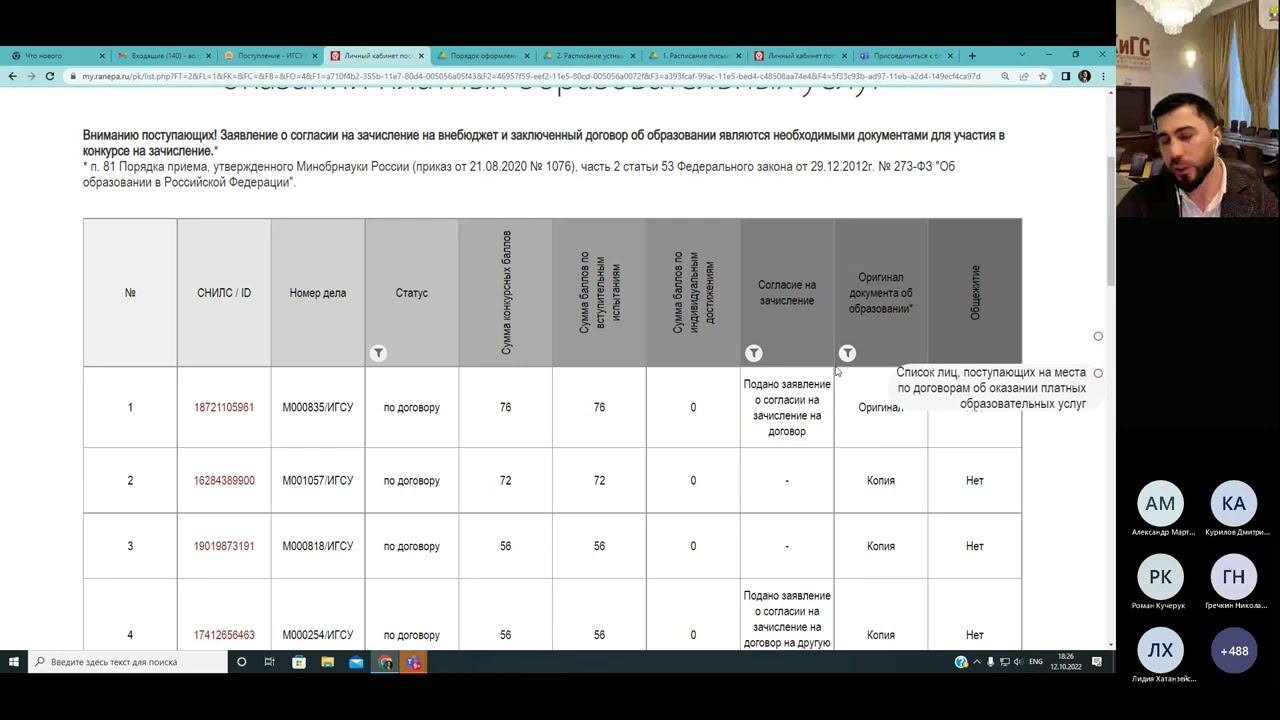Open File Explorer from the taskbar
1280x720 pixels.
click(327, 662)
